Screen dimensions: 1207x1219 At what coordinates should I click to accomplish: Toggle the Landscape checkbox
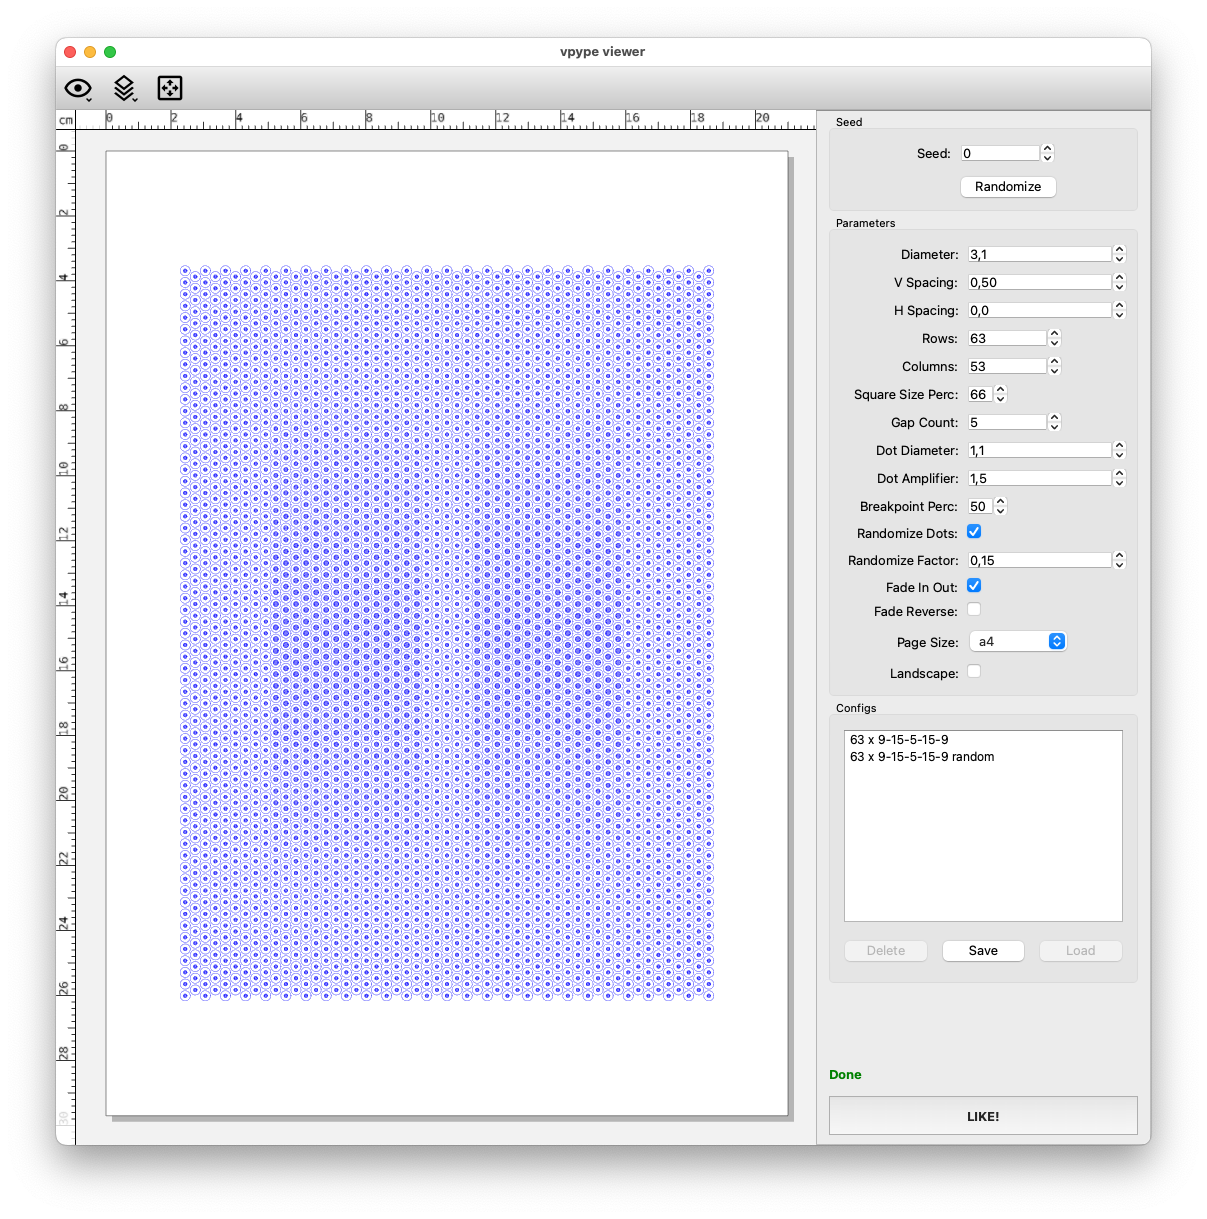tap(974, 672)
